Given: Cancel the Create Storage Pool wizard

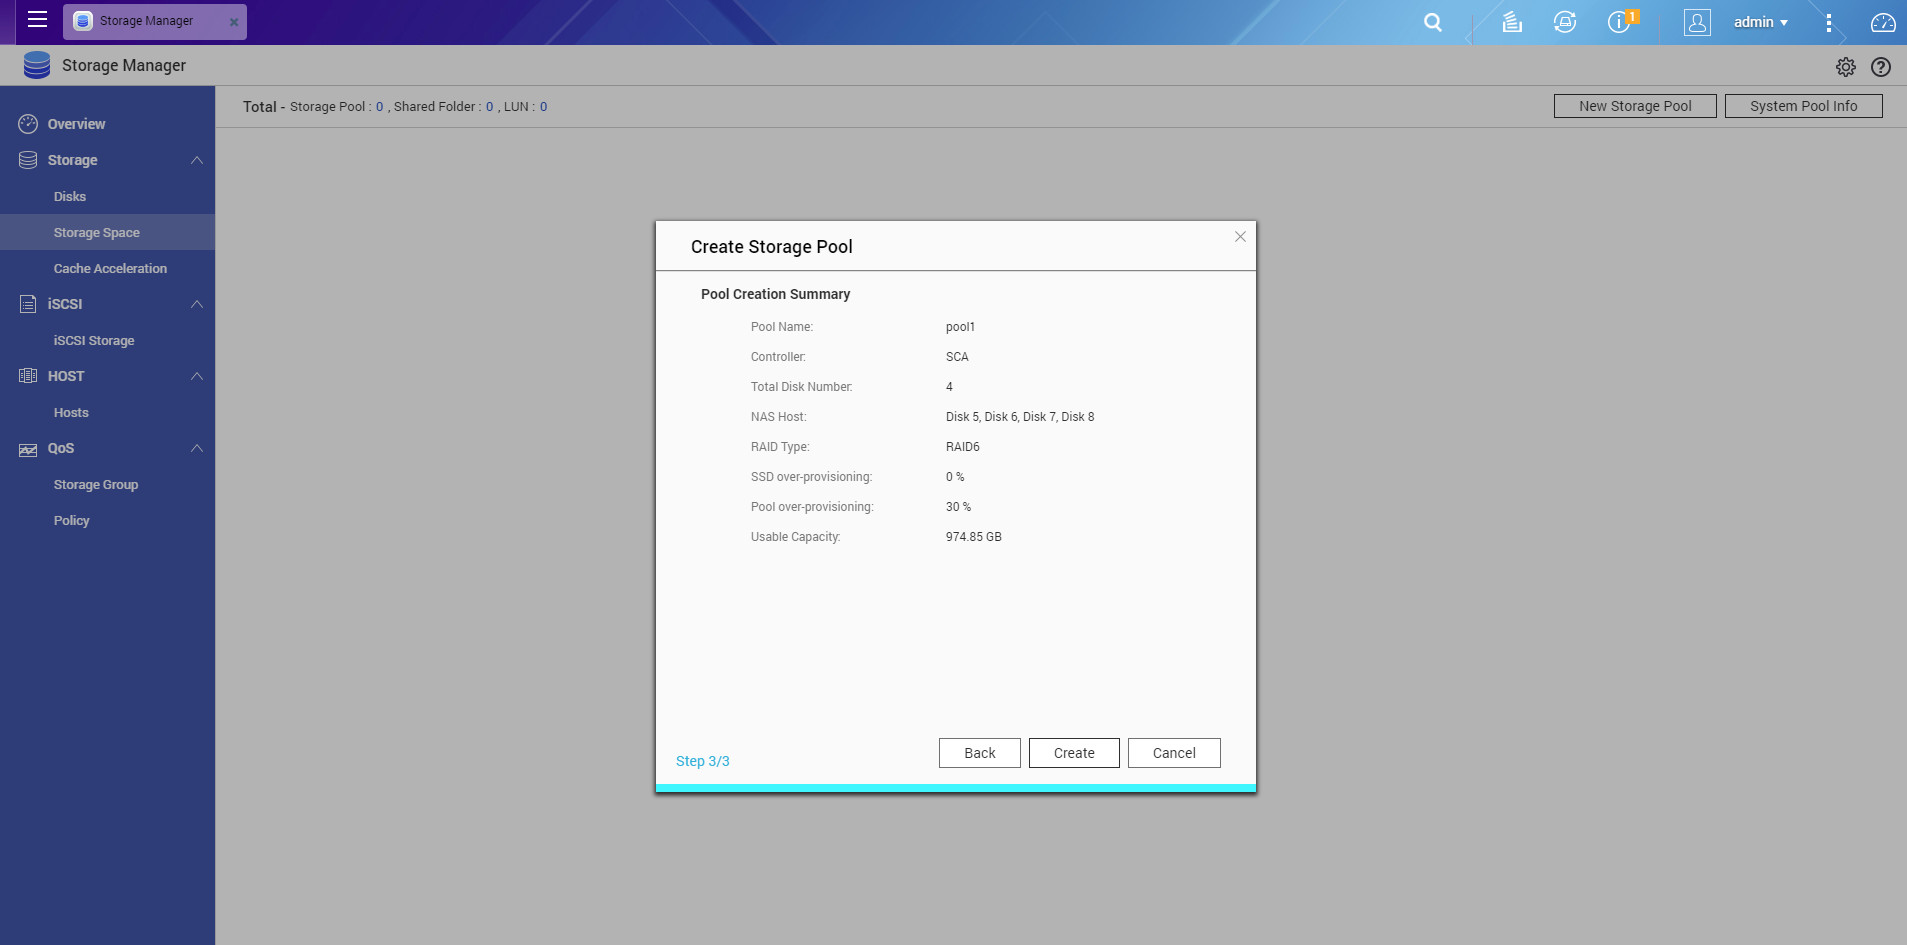Looking at the screenshot, I should (1173, 753).
